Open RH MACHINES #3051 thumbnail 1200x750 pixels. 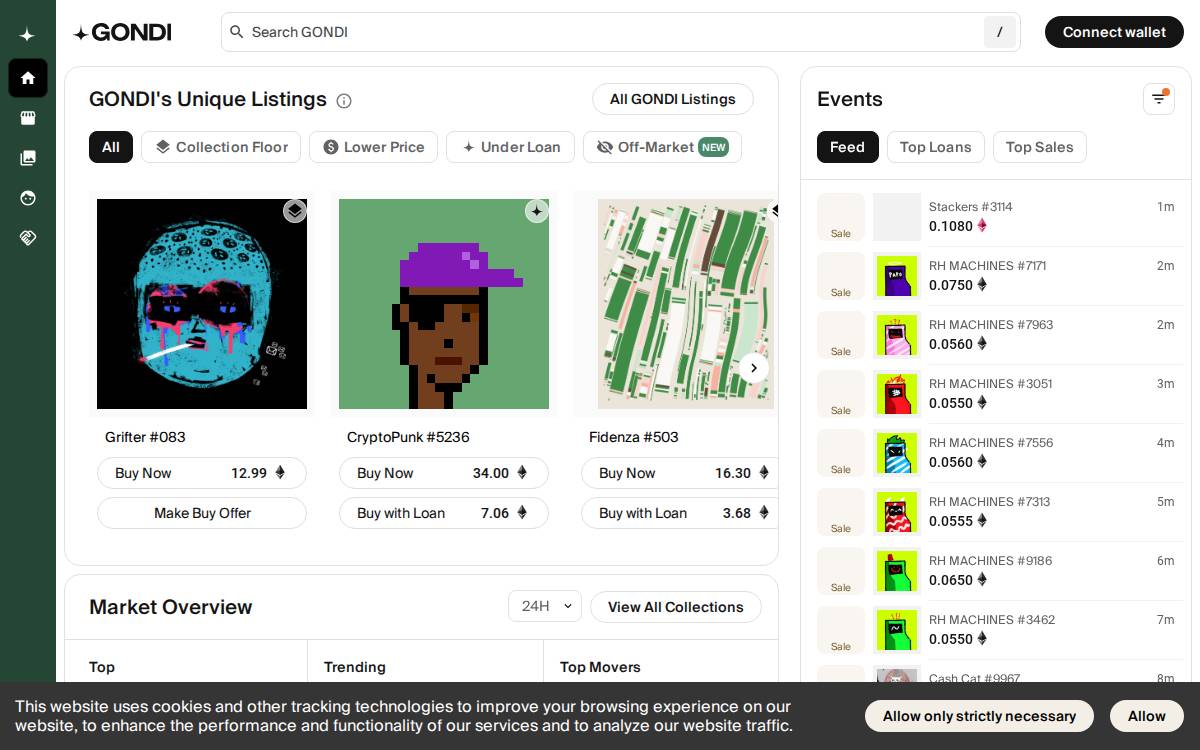tap(897, 394)
